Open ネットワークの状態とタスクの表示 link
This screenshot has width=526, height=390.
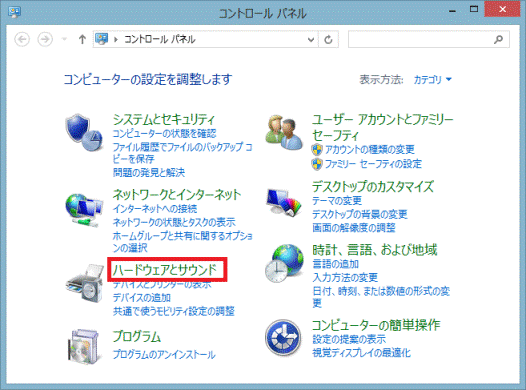pos(174,222)
